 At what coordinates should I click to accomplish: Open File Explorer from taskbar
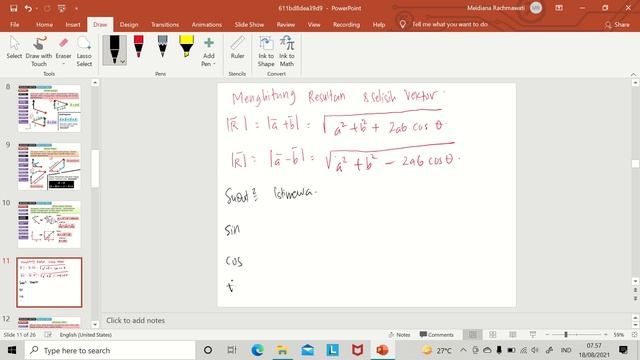pyautogui.click(x=282, y=350)
